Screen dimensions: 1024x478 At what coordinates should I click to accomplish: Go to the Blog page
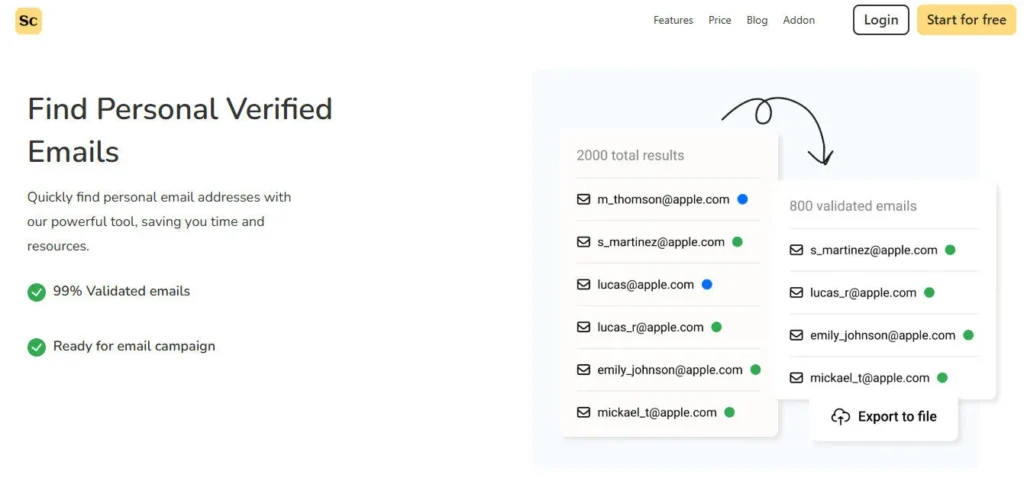coord(757,20)
